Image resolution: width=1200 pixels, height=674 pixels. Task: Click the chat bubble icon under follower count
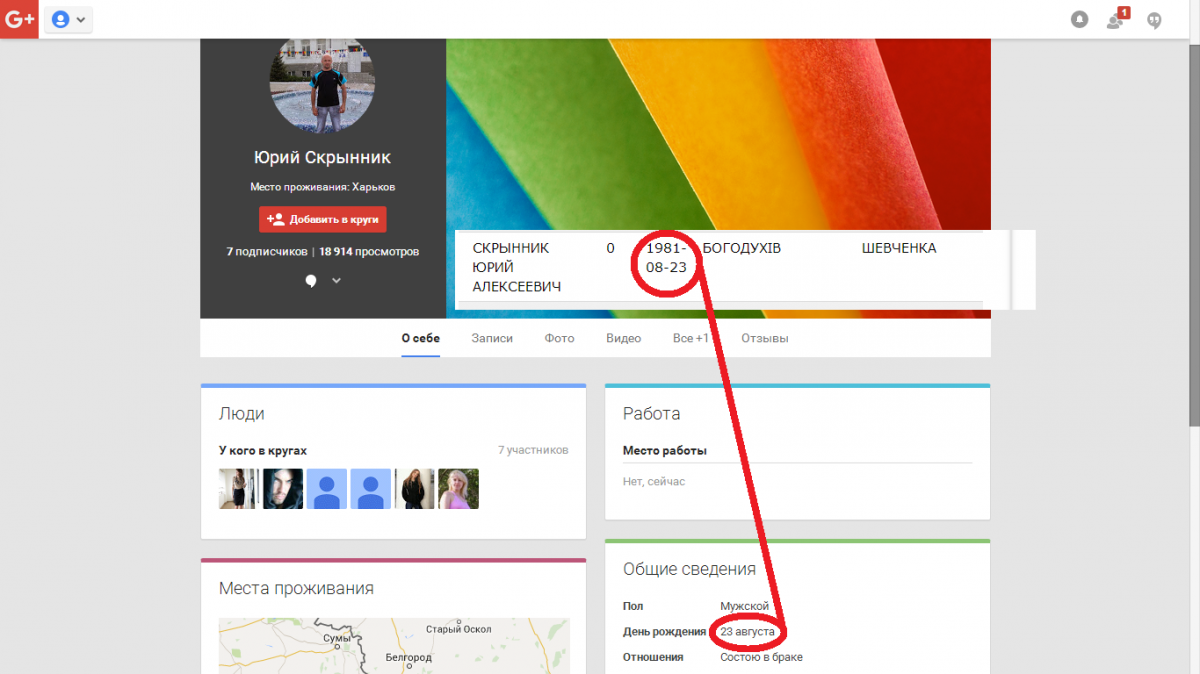click(x=311, y=281)
